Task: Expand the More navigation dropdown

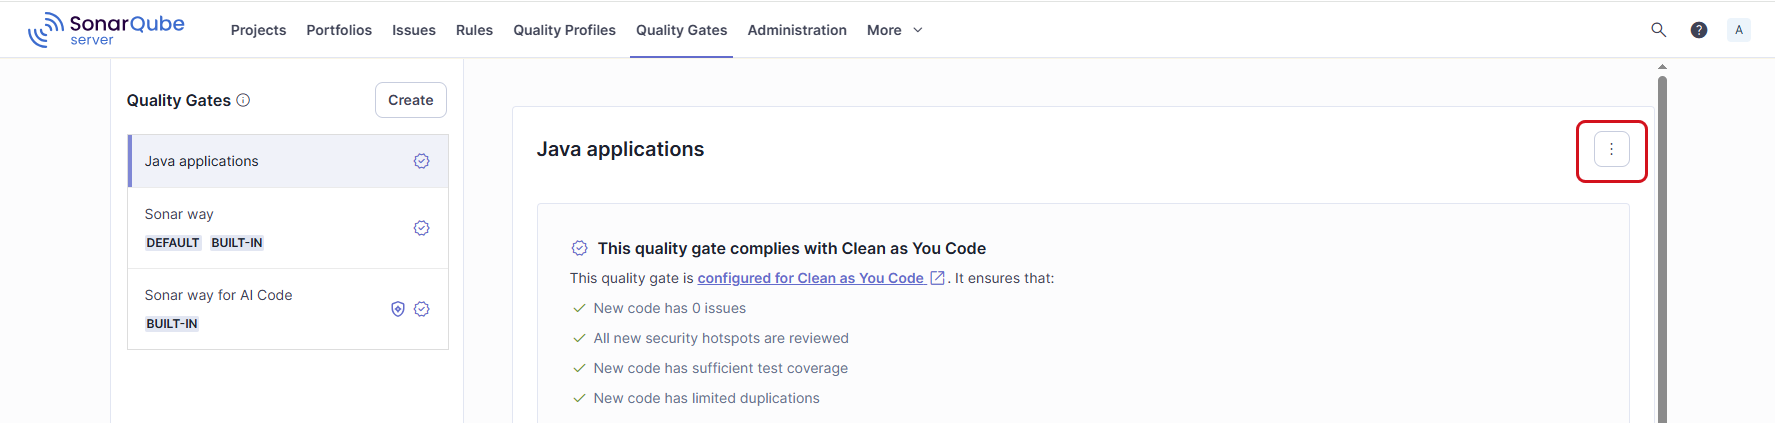Action: [894, 30]
